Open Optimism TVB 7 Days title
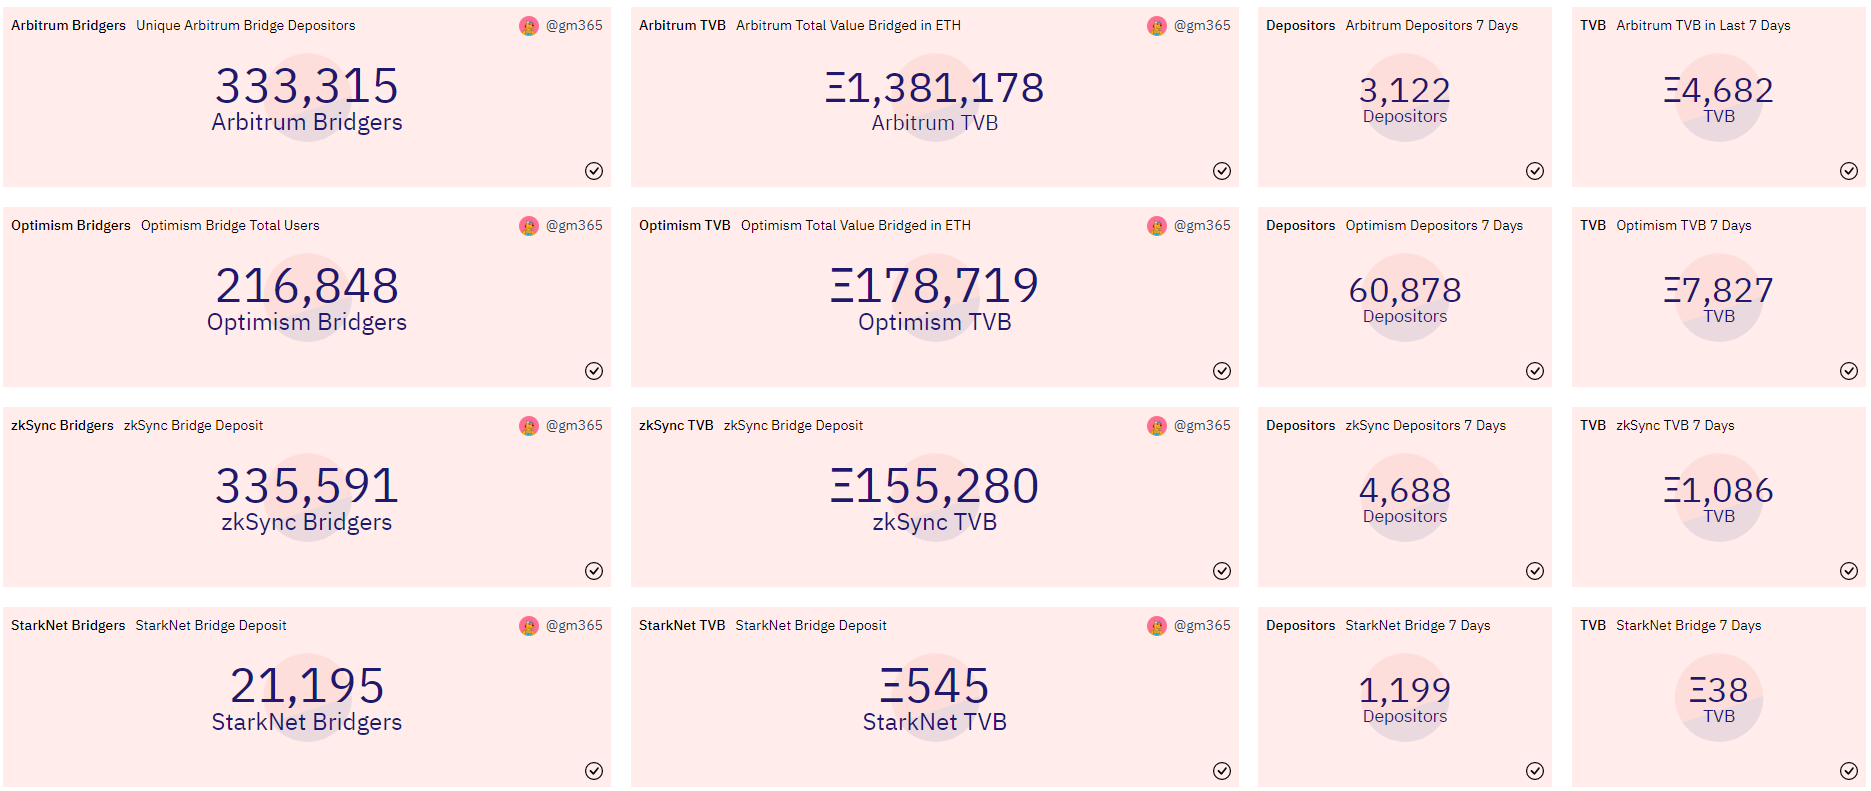Screen dimensions: 1871x791 (1684, 226)
